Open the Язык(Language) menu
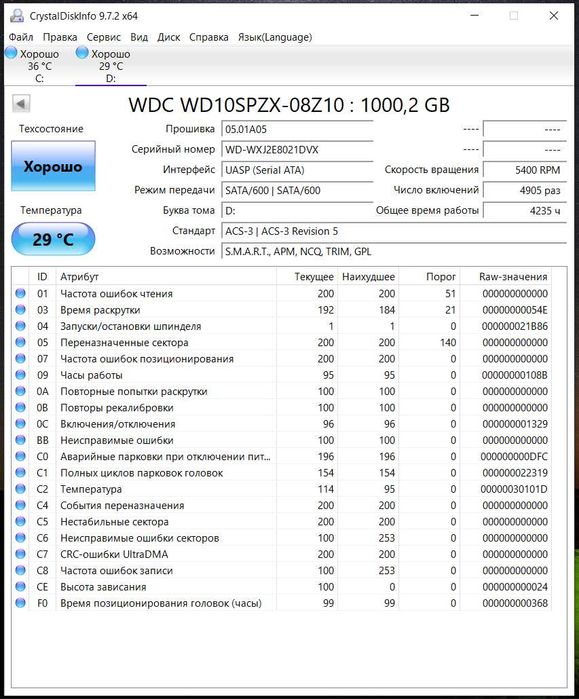 point(275,37)
